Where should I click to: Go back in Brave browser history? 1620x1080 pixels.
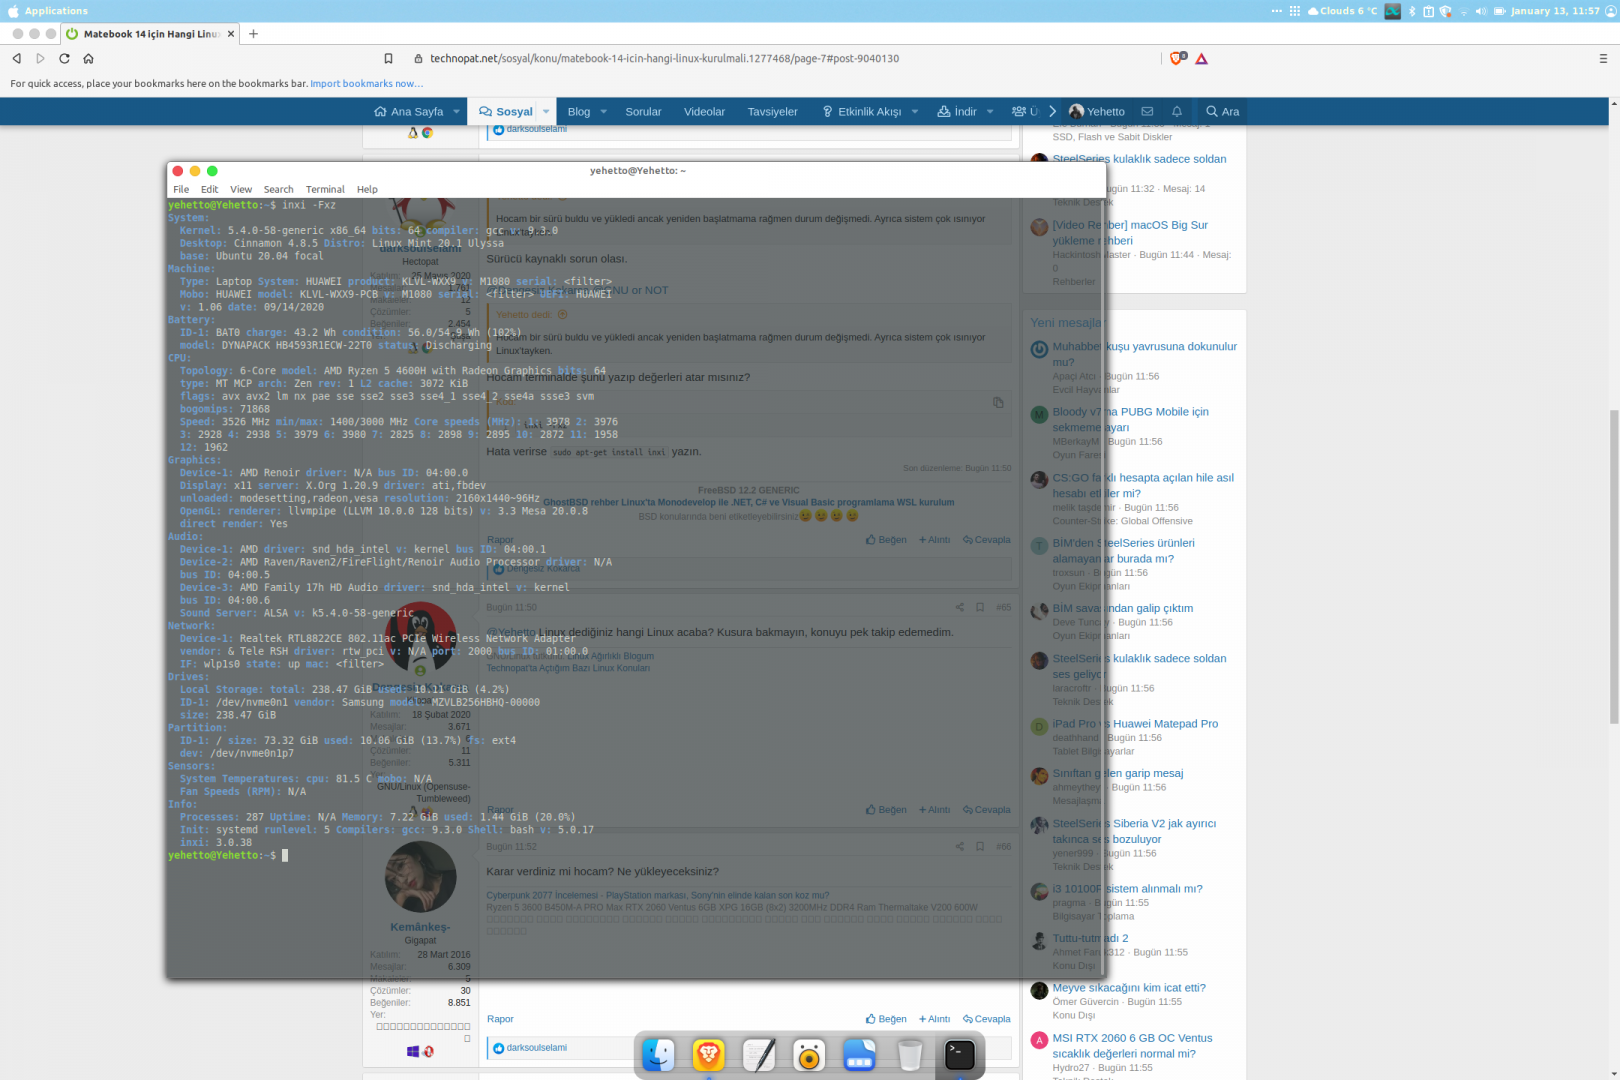pyautogui.click(x=17, y=58)
